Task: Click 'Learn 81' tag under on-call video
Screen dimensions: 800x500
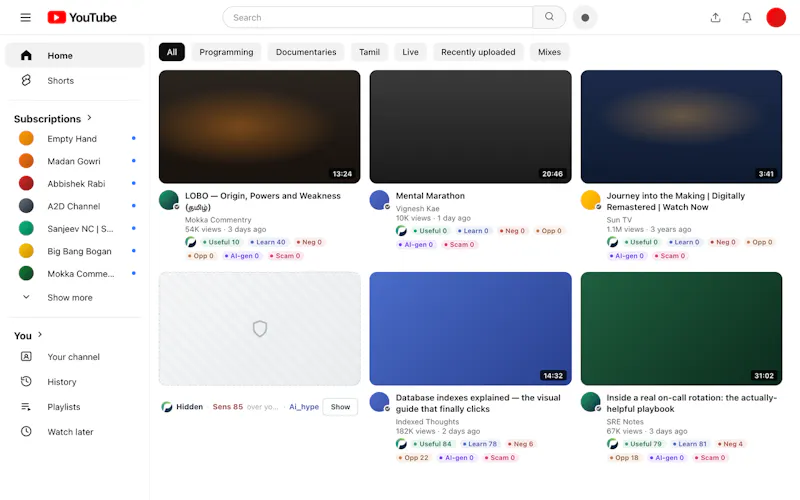Action: point(689,444)
